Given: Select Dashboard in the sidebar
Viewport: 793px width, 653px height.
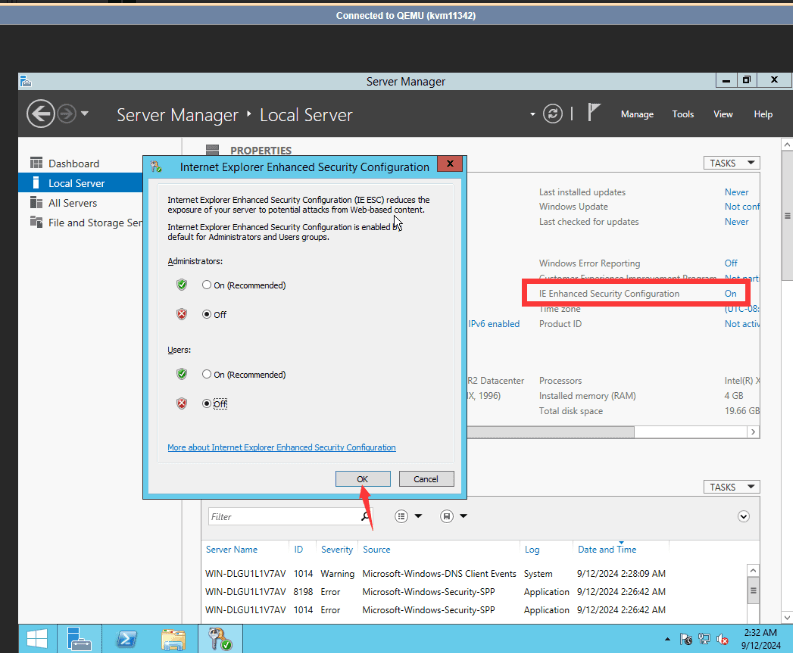Looking at the screenshot, I should click(74, 163).
